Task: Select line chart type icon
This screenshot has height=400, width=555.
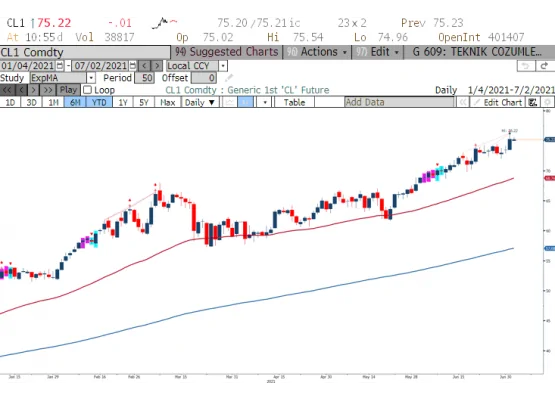Action: coord(229,102)
